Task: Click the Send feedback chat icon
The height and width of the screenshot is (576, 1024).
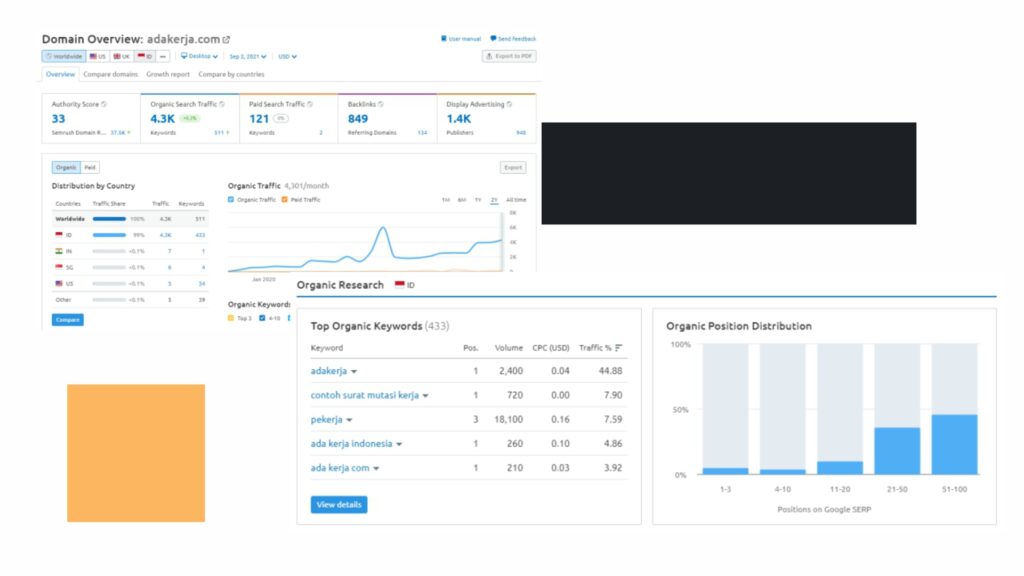Action: (x=493, y=39)
